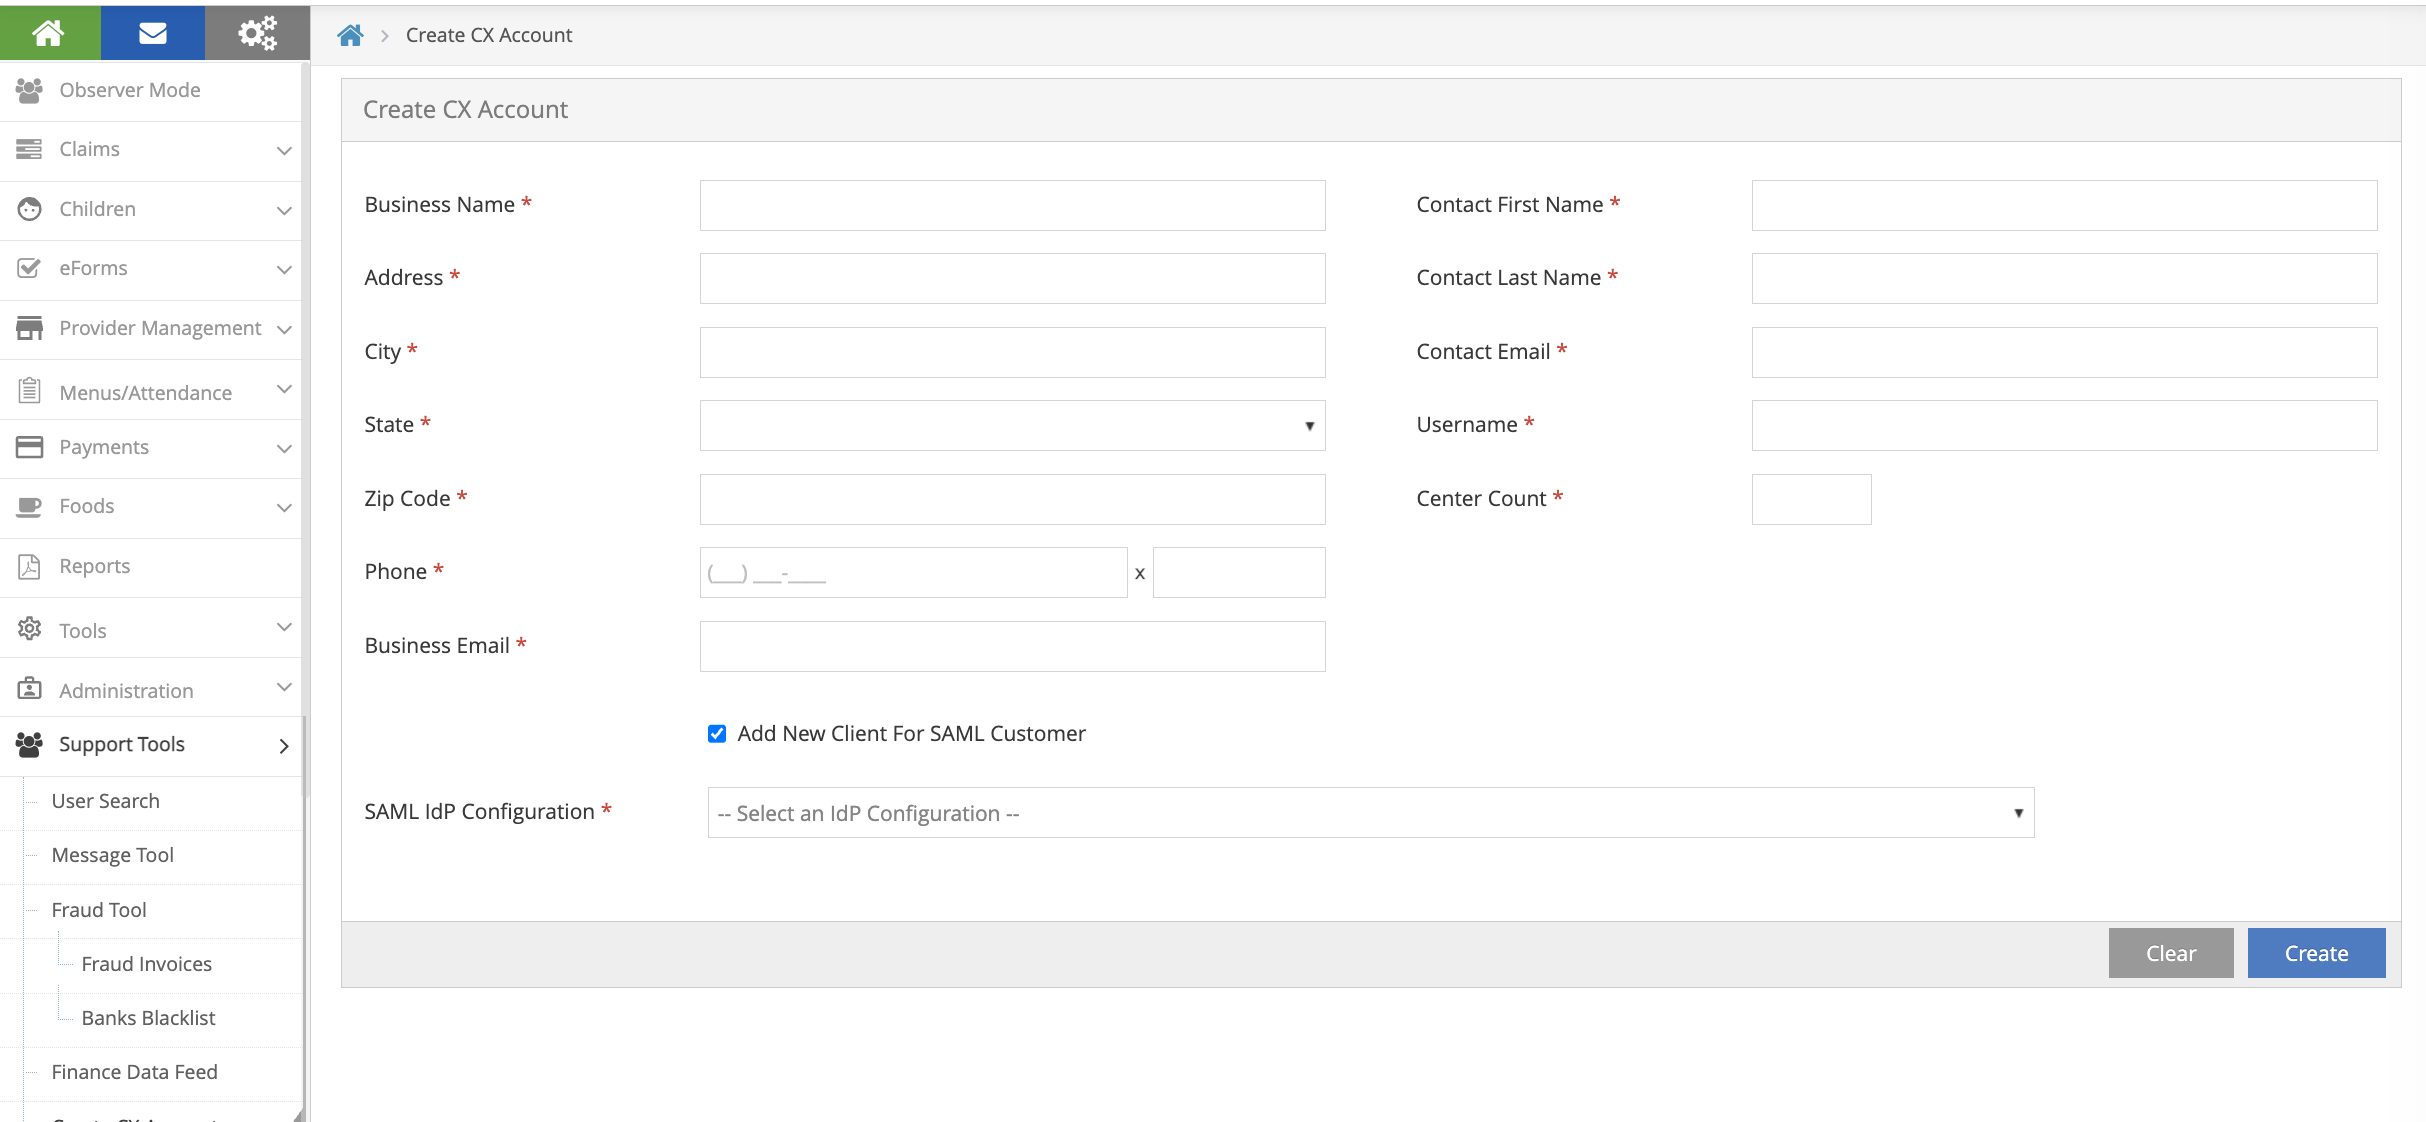
Task: Open the Banks Blacklist page
Action: (148, 1017)
